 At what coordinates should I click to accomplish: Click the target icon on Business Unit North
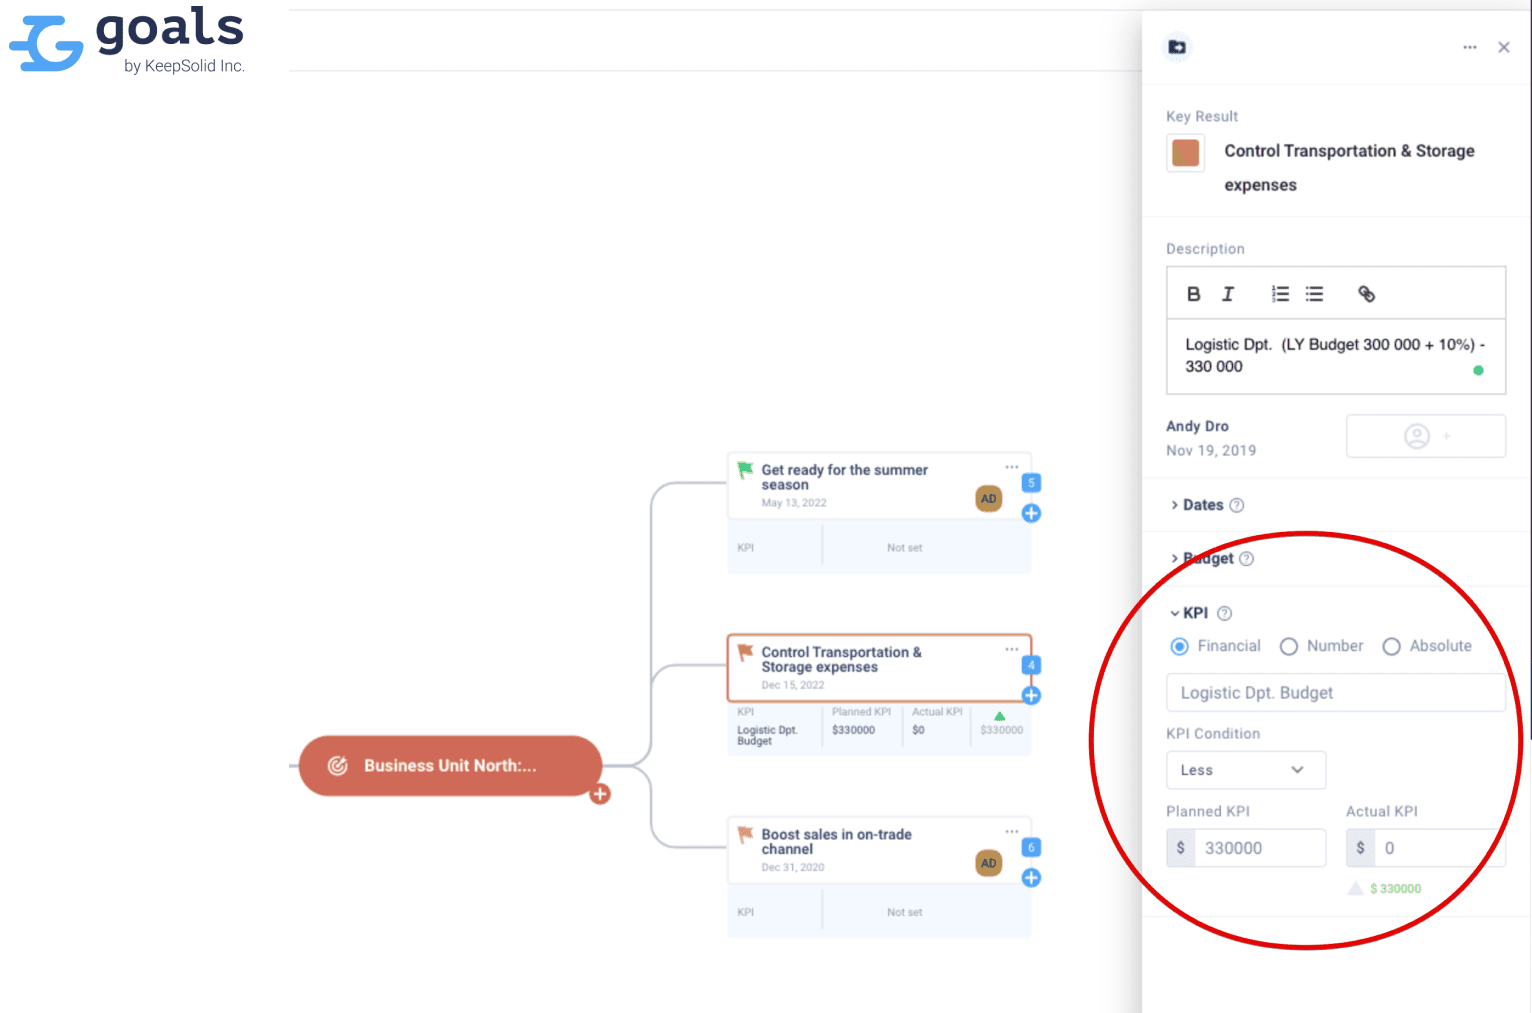tap(338, 766)
